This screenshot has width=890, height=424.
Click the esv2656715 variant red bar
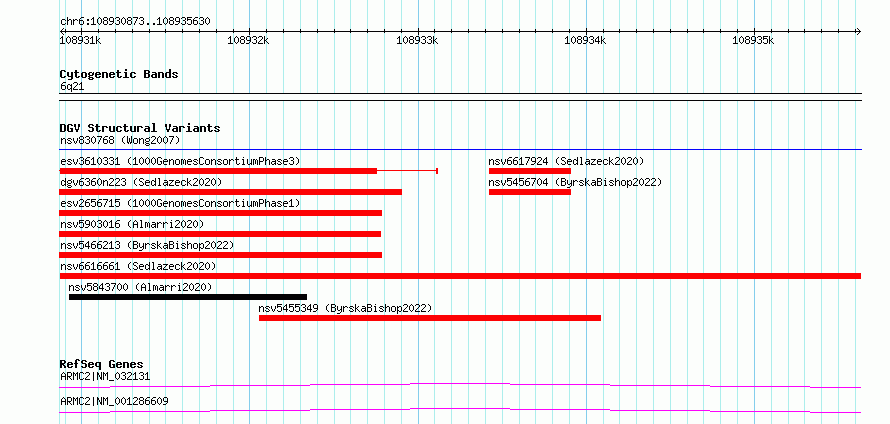221,213
